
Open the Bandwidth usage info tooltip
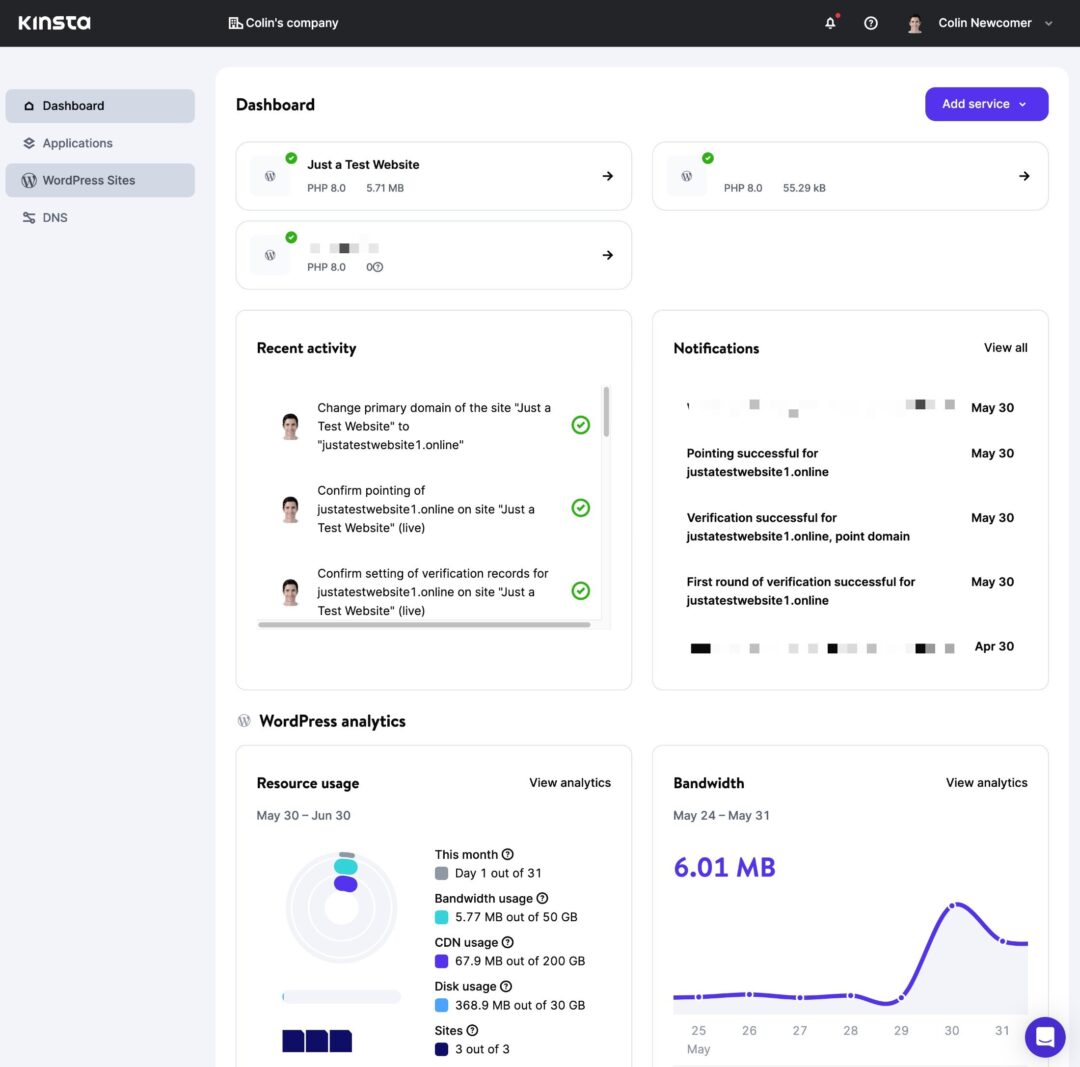click(541, 897)
